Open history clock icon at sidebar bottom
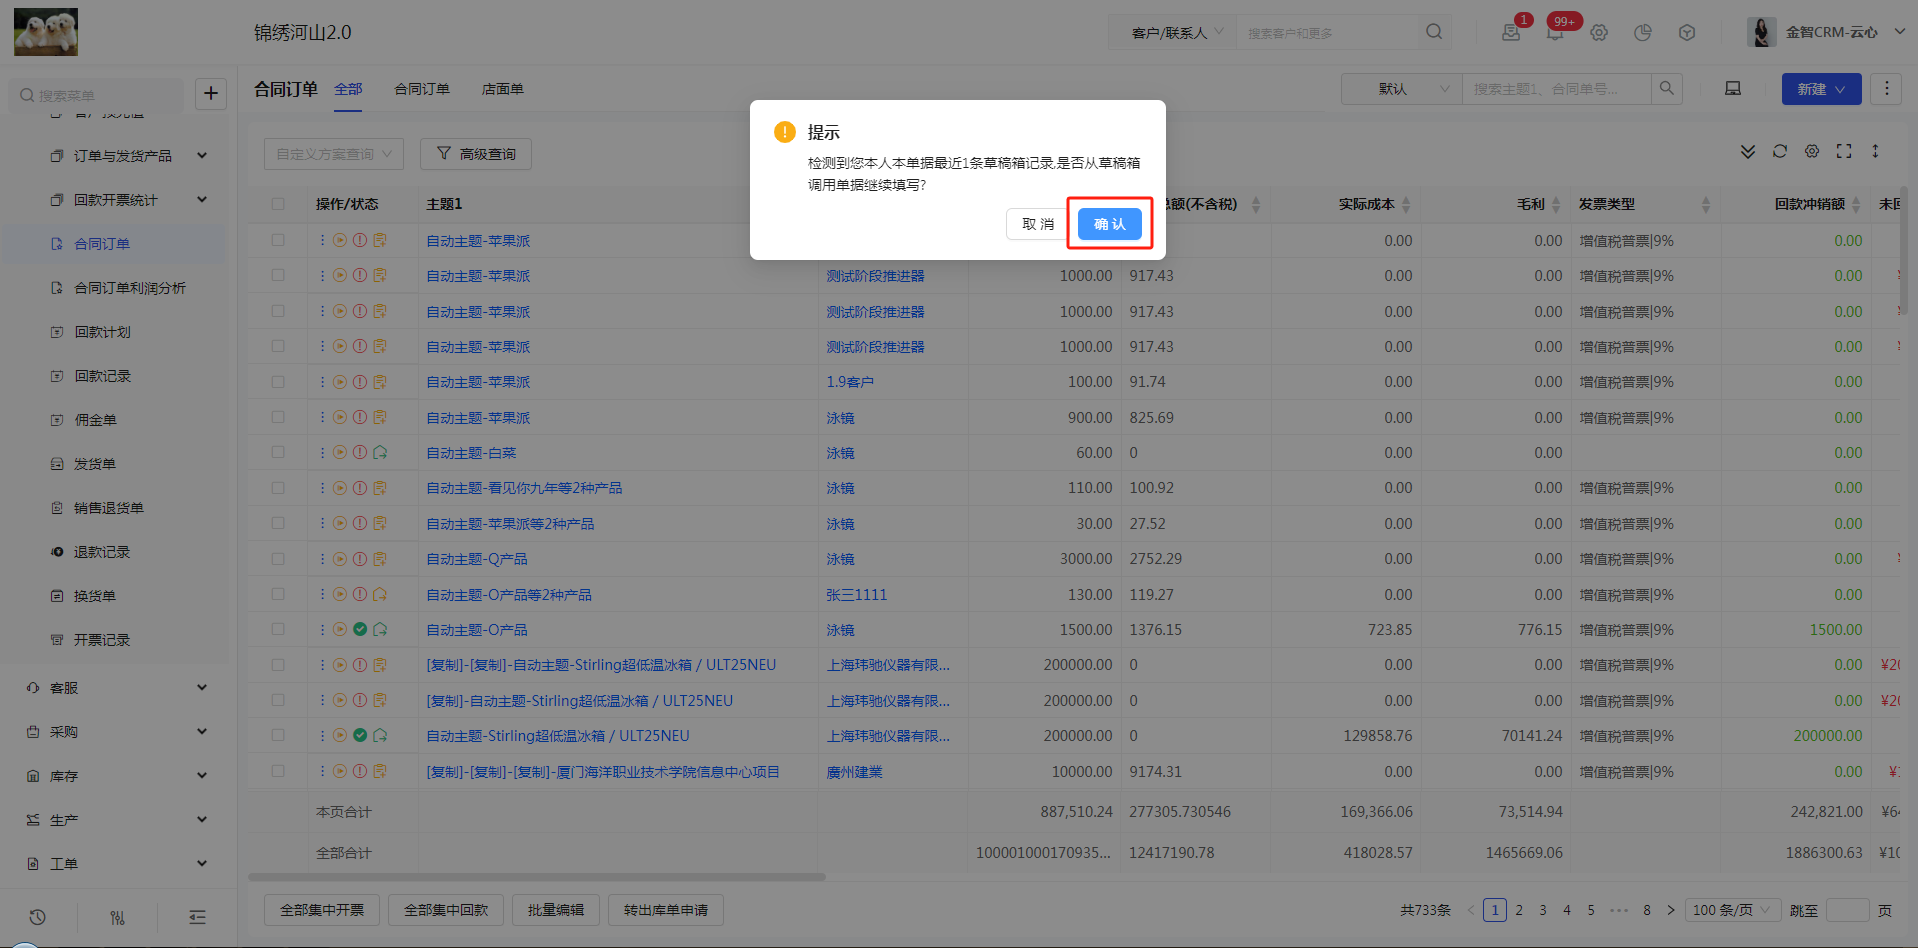 coord(37,917)
